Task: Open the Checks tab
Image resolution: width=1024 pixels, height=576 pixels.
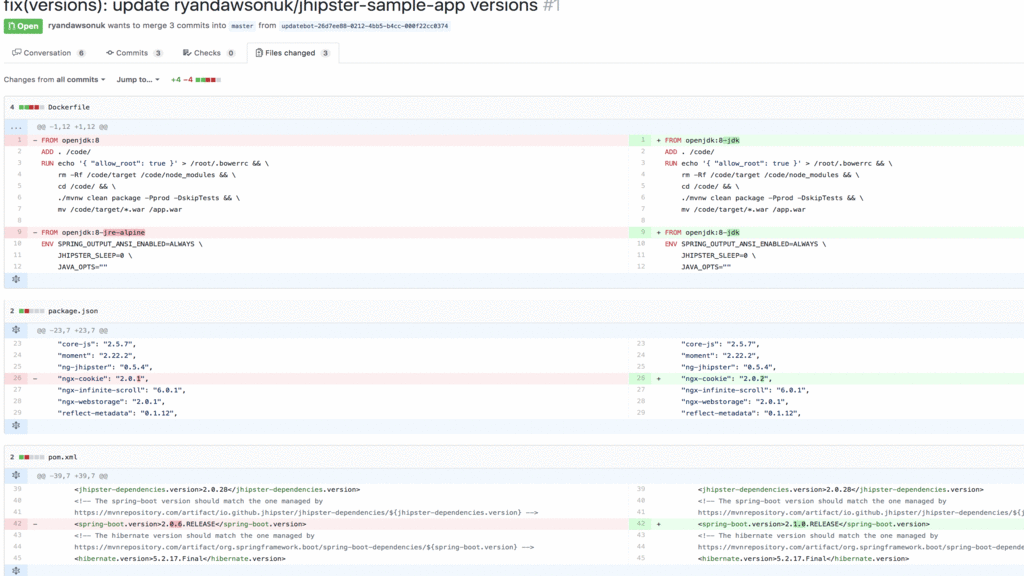Action: tap(208, 53)
